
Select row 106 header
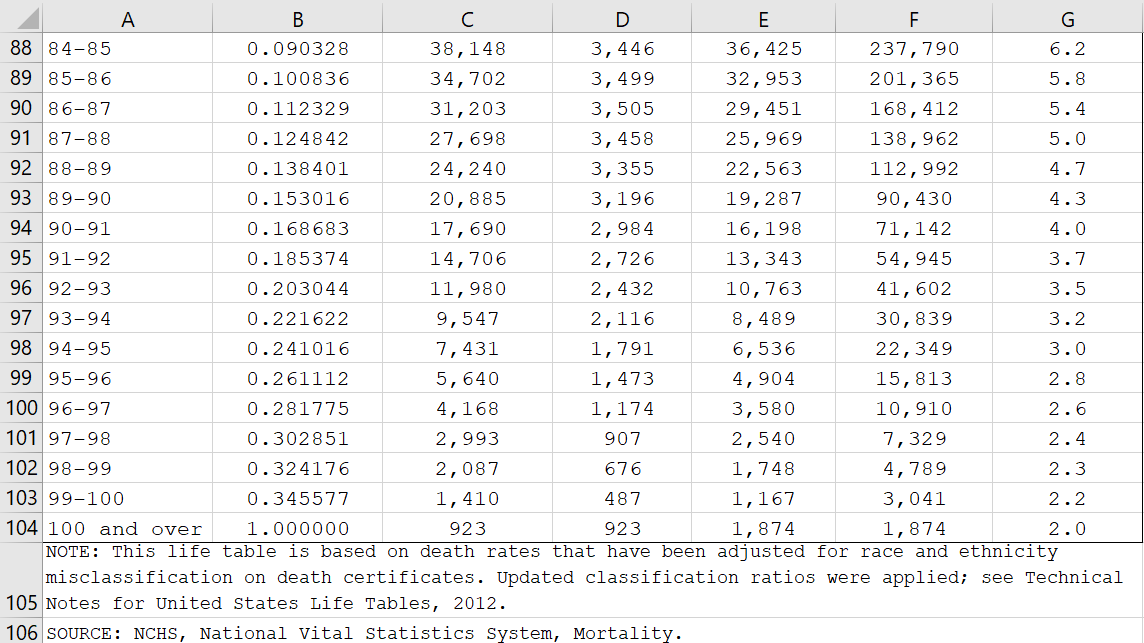(18, 632)
